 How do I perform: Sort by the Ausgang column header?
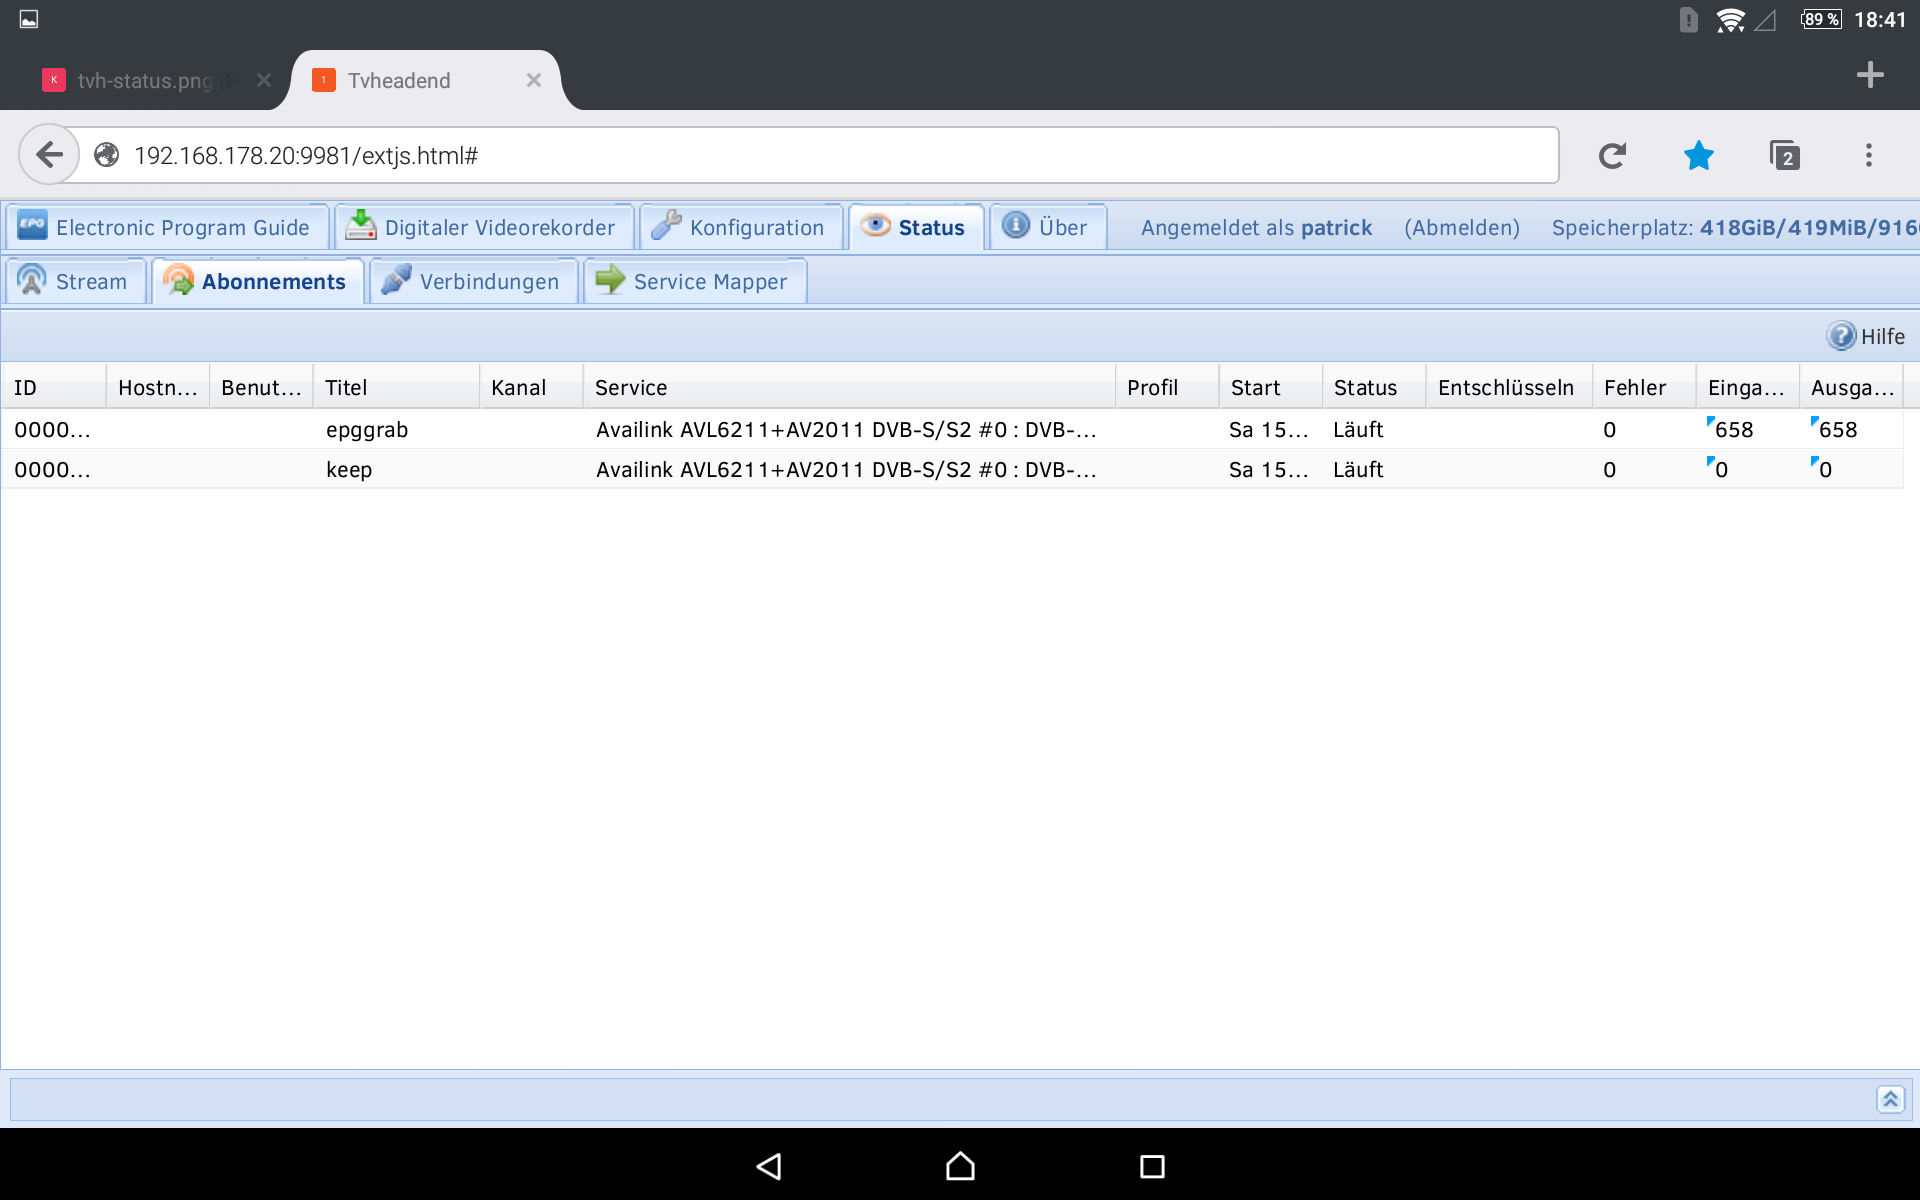point(1851,387)
